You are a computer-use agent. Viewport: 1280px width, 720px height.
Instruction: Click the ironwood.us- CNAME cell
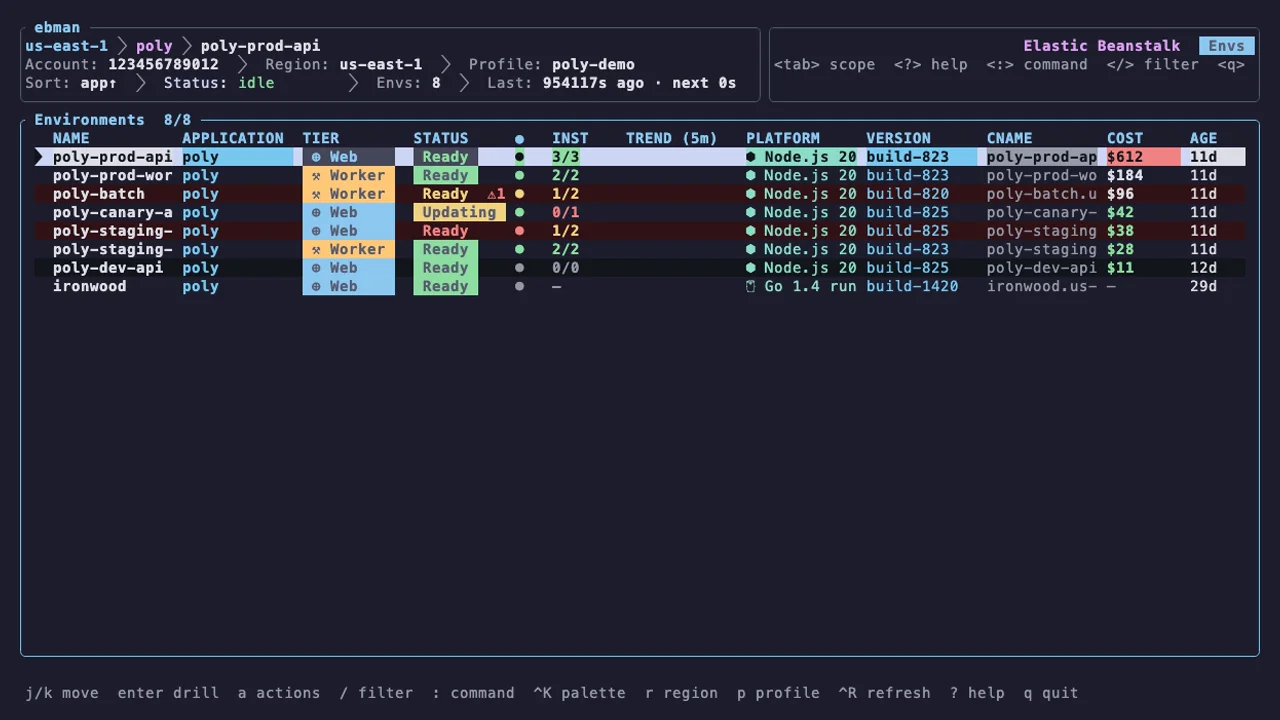tap(1042, 286)
